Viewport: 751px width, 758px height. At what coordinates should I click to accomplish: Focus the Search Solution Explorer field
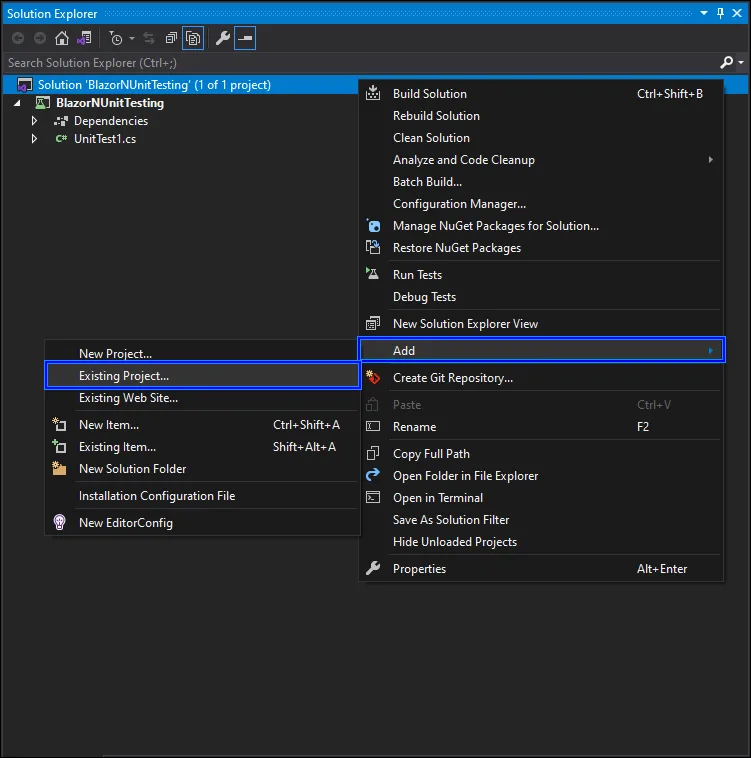pos(360,63)
